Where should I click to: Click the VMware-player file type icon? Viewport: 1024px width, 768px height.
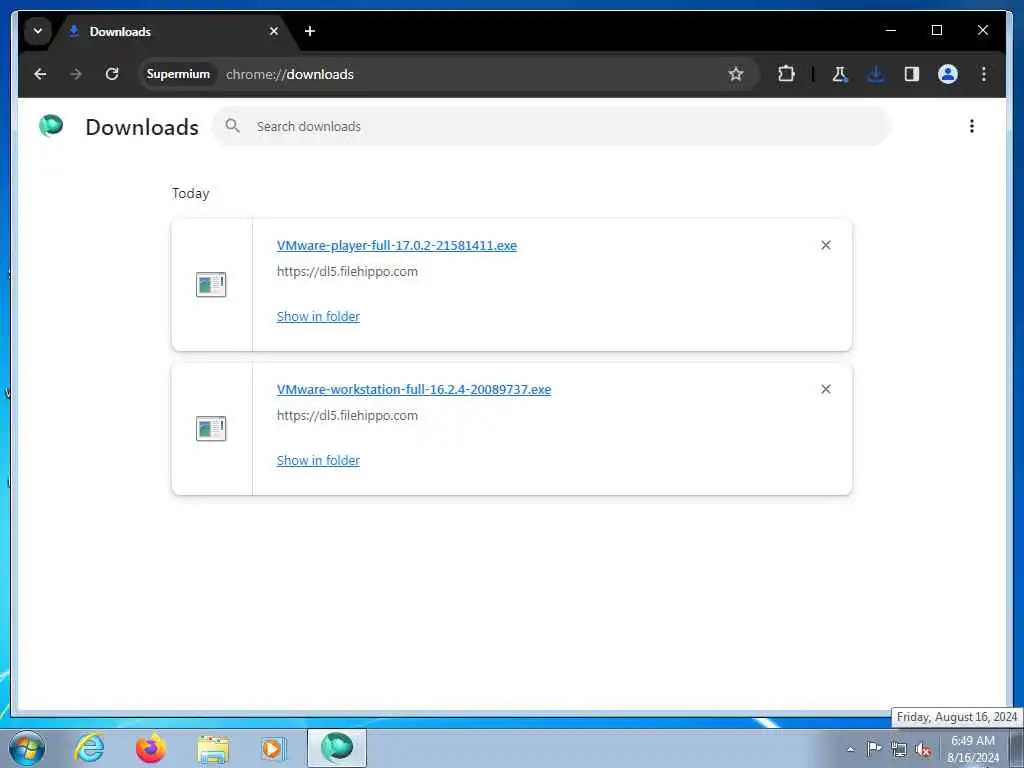pyautogui.click(x=211, y=285)
